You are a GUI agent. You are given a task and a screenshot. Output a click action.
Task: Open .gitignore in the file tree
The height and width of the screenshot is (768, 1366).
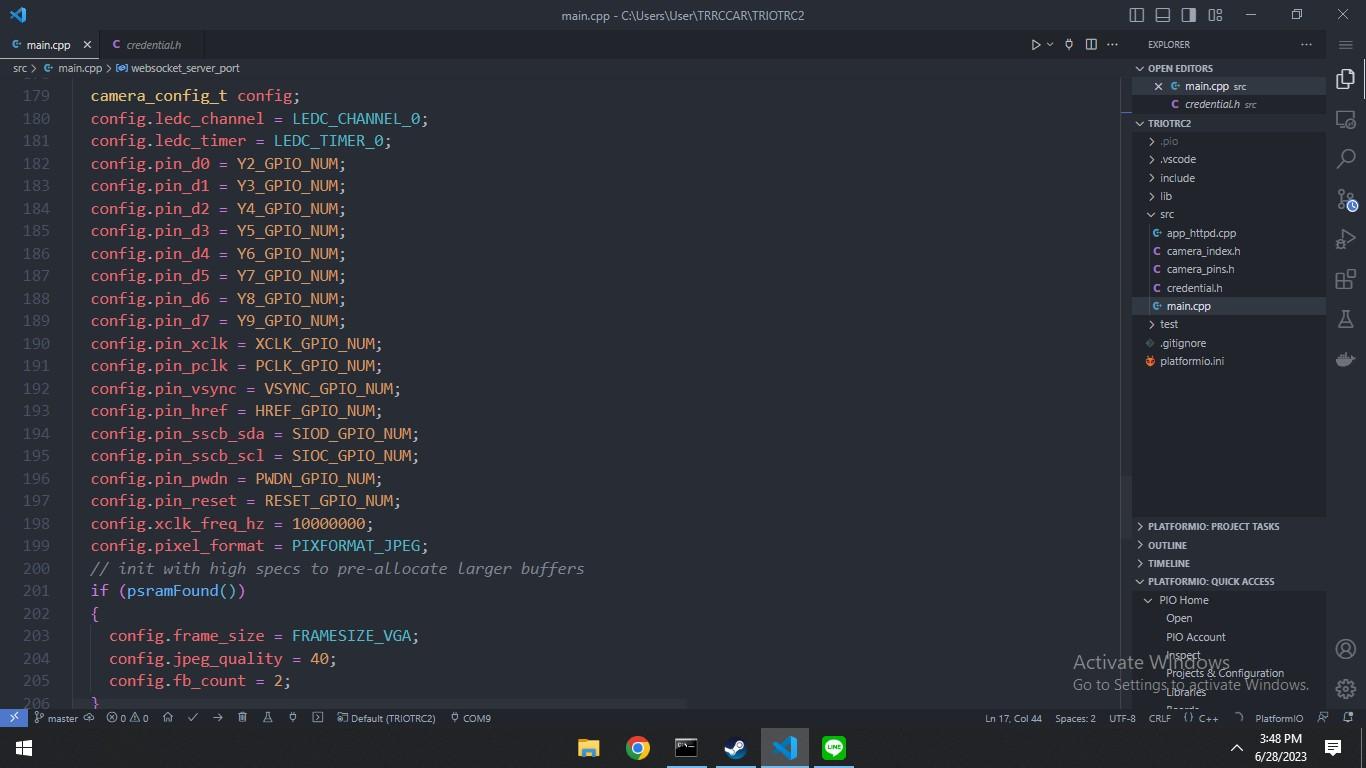click(1229, 343)
